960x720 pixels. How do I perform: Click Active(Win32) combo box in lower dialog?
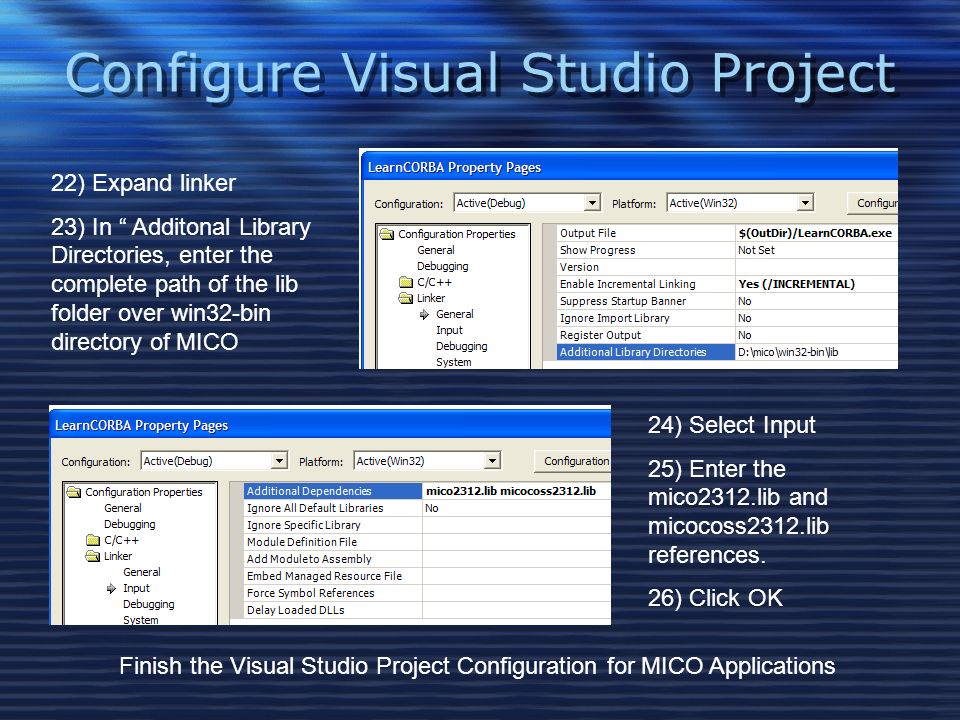pos(427,460)
